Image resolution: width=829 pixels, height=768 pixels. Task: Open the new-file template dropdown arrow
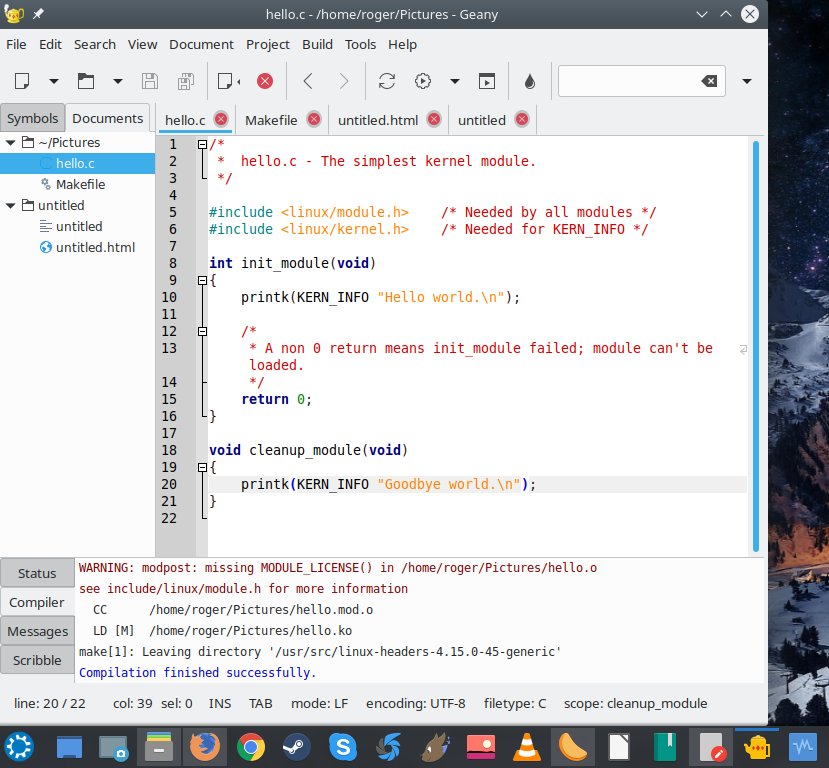click(52, 81)
